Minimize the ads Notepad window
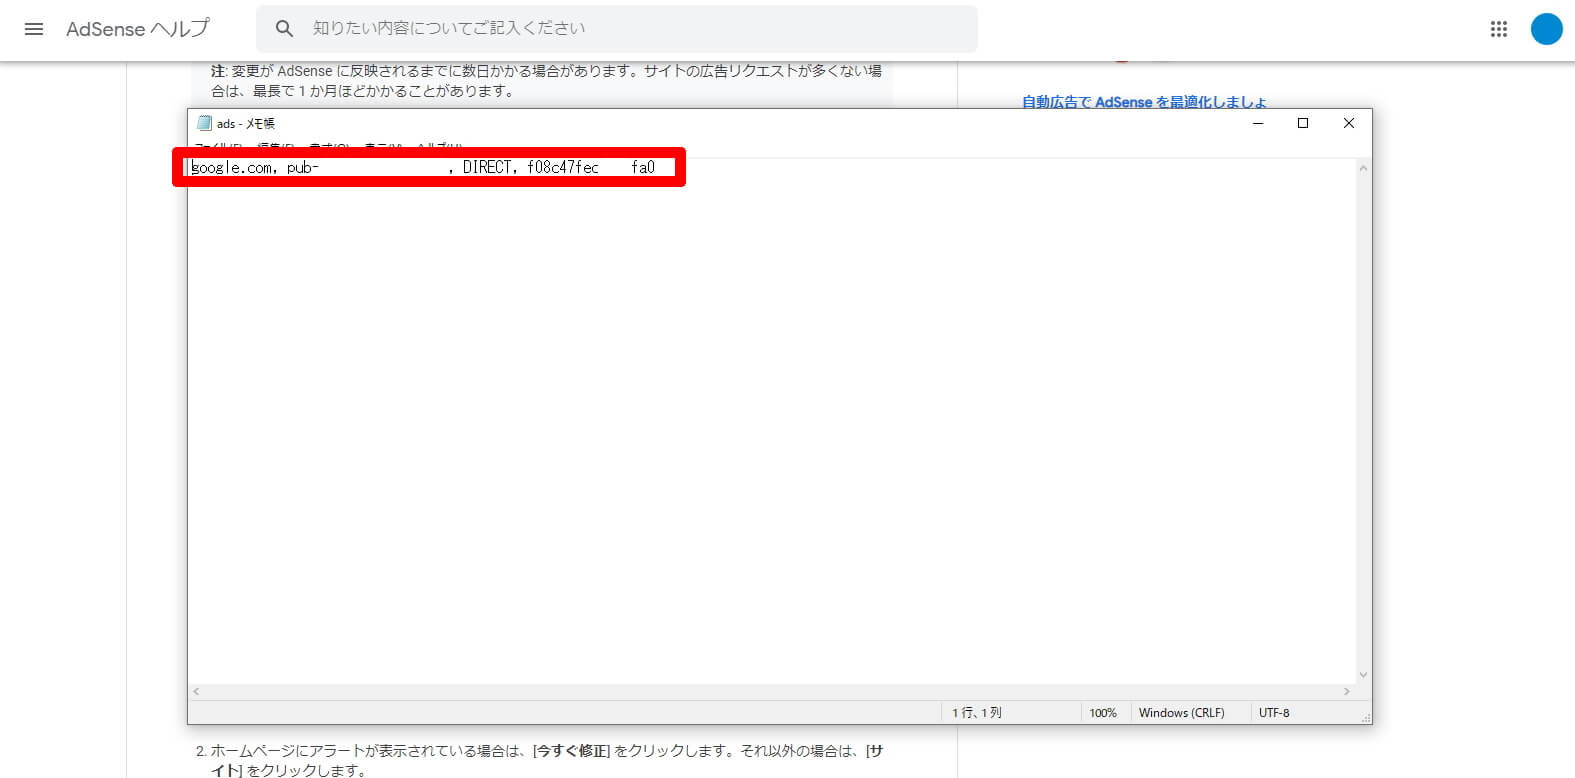The width and height of the screenshot is (1575, 778). (x=1258, y=123)
